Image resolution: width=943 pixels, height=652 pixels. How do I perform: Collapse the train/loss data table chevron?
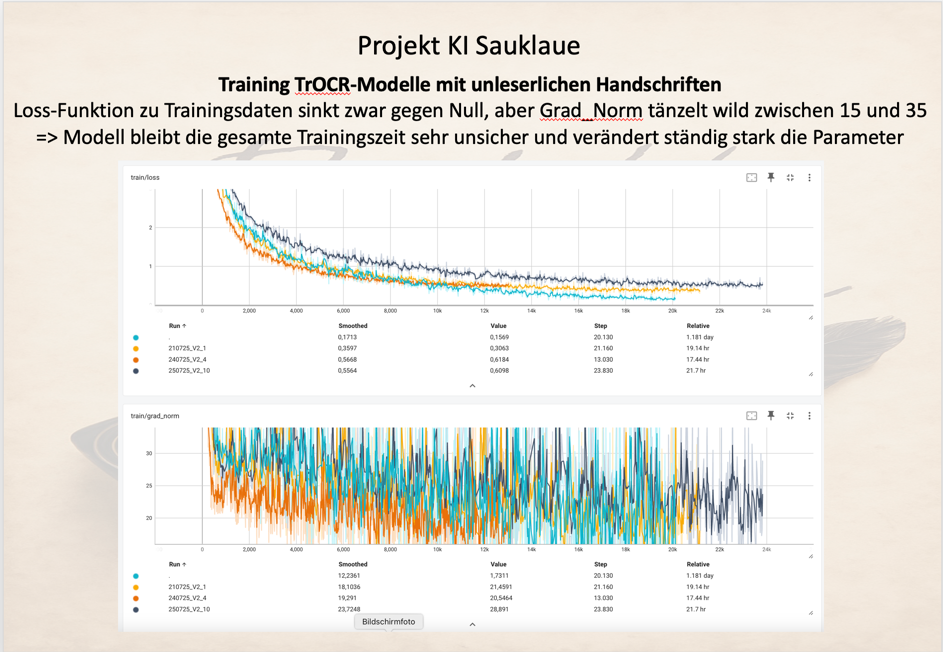pyautogui.click(x=472, y=386)
